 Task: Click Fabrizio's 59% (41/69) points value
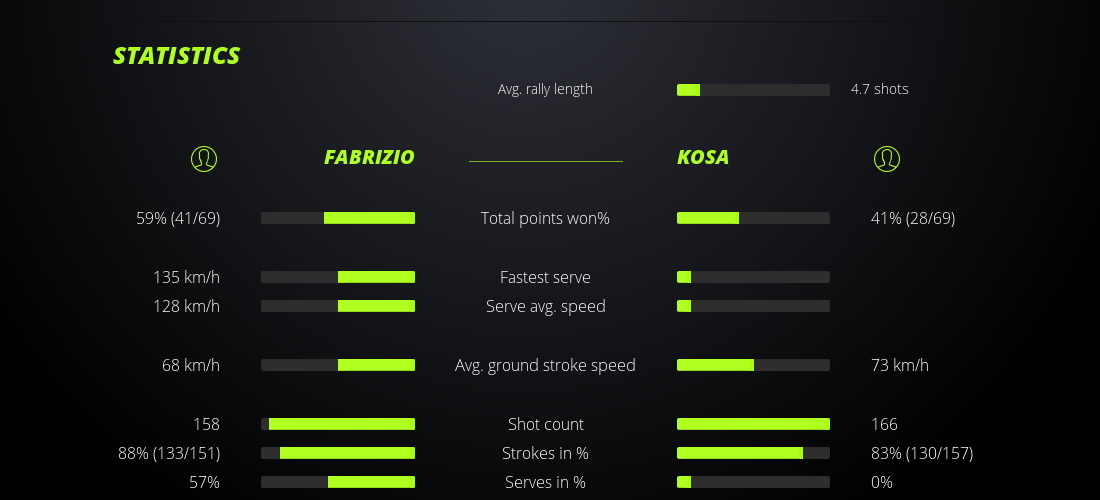click(x=178, y=218)
